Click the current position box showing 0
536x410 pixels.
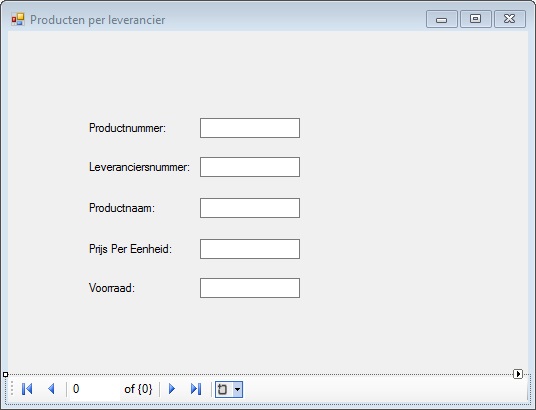coord(95,389)
